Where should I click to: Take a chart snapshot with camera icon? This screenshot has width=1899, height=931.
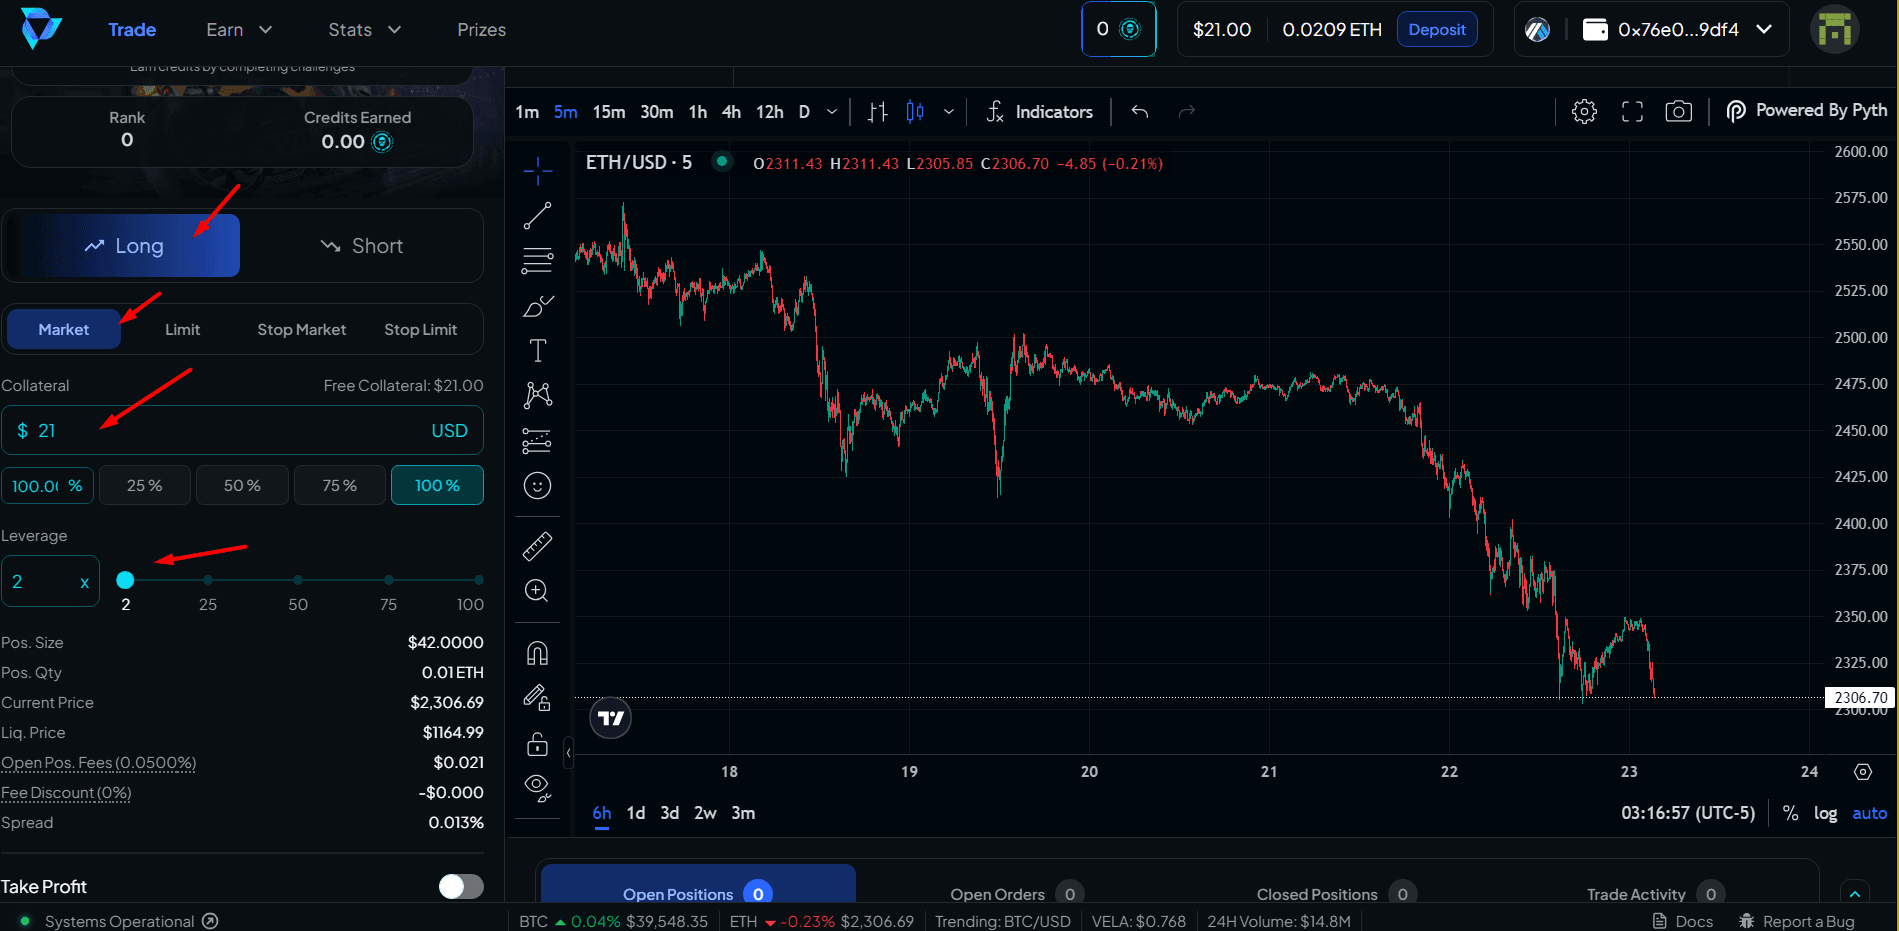tap(1679, 111)
